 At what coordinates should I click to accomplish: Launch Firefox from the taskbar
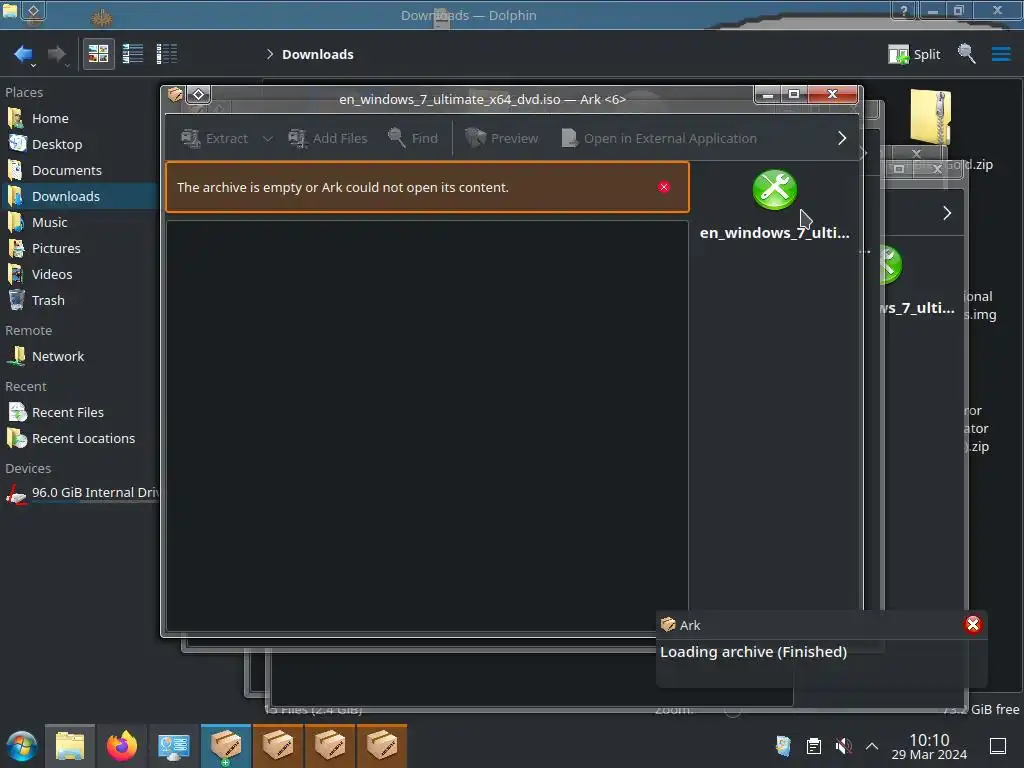click(122, 746)
